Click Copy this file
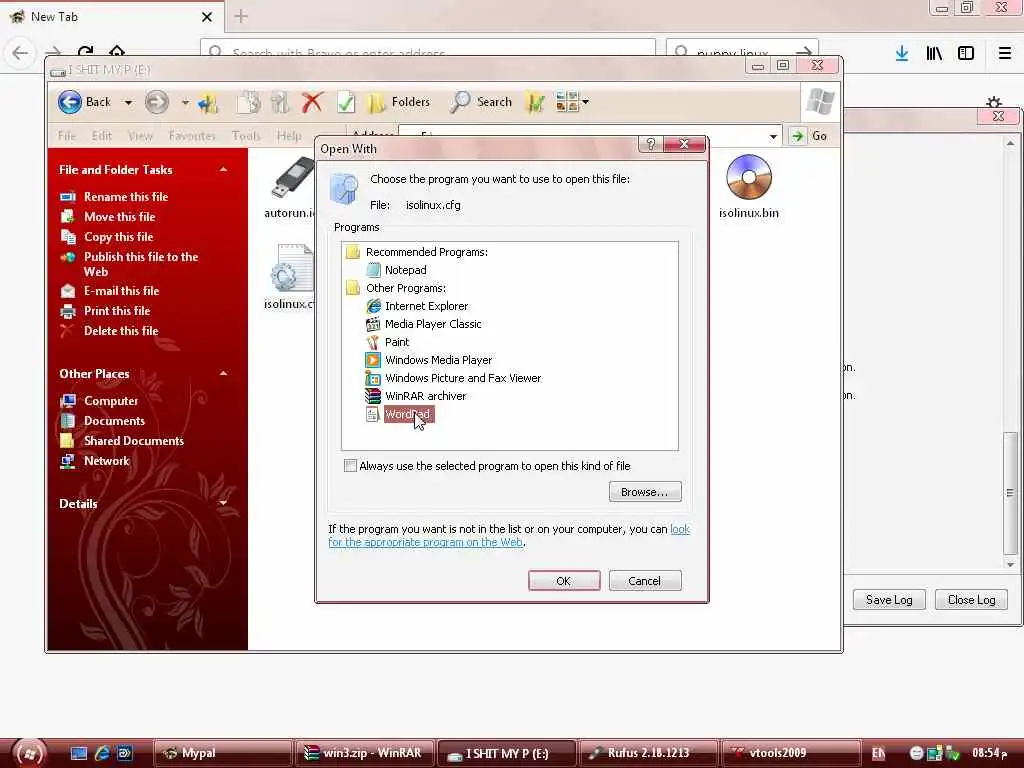 click(x=118, y=237)
